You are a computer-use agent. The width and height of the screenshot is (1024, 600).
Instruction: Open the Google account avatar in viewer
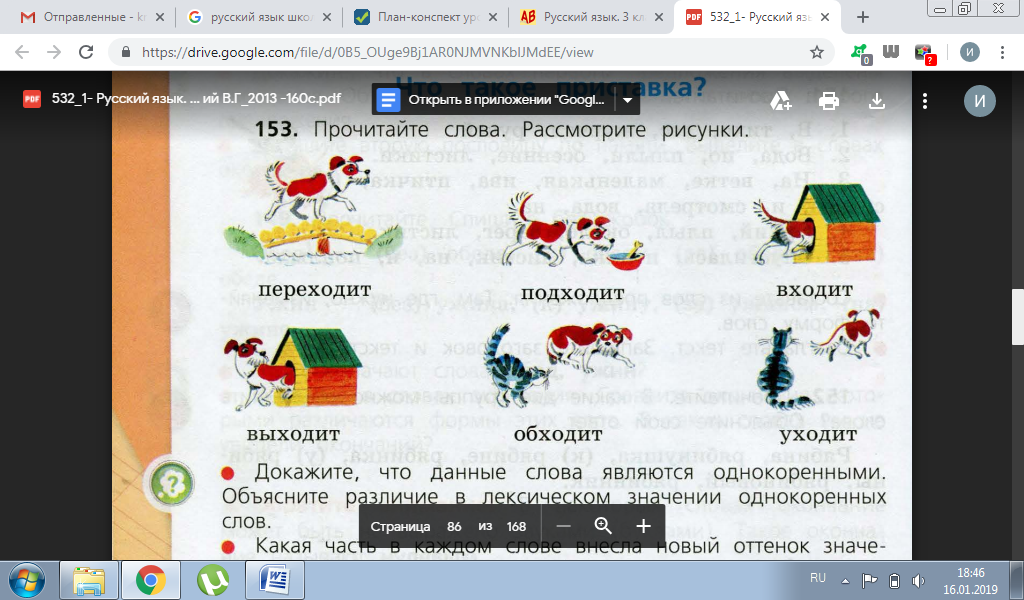pos(980,101)
